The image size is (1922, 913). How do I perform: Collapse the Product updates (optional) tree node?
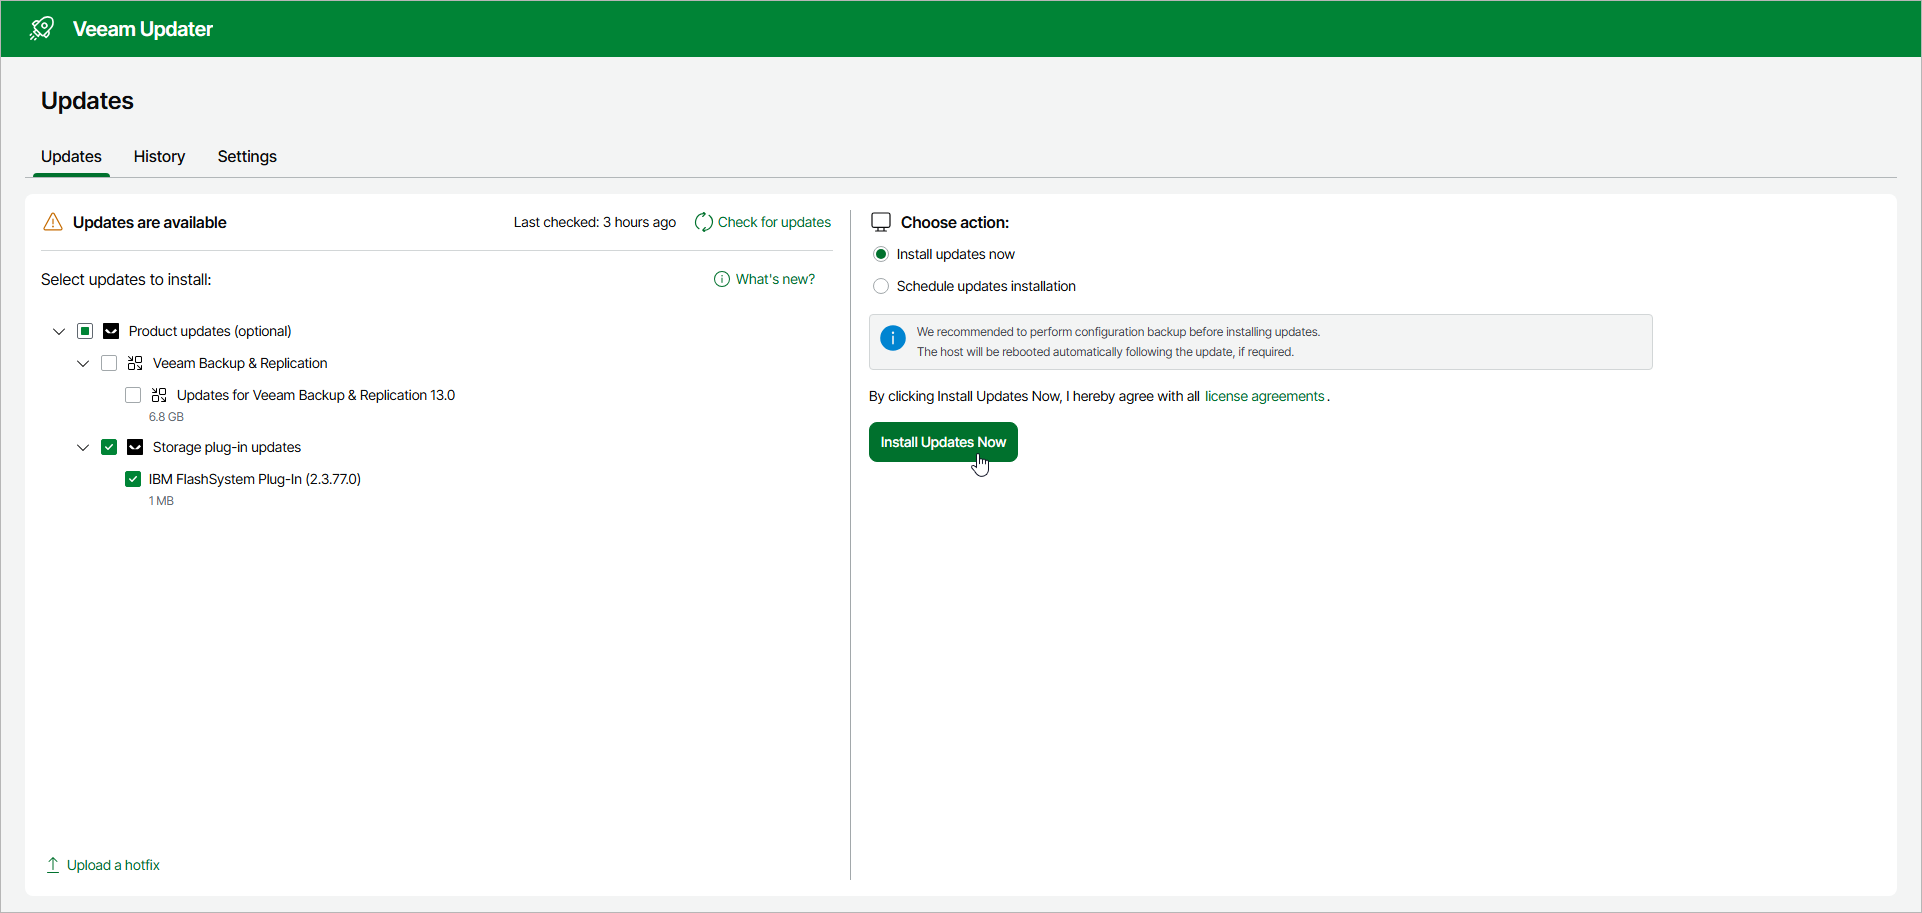59,331
